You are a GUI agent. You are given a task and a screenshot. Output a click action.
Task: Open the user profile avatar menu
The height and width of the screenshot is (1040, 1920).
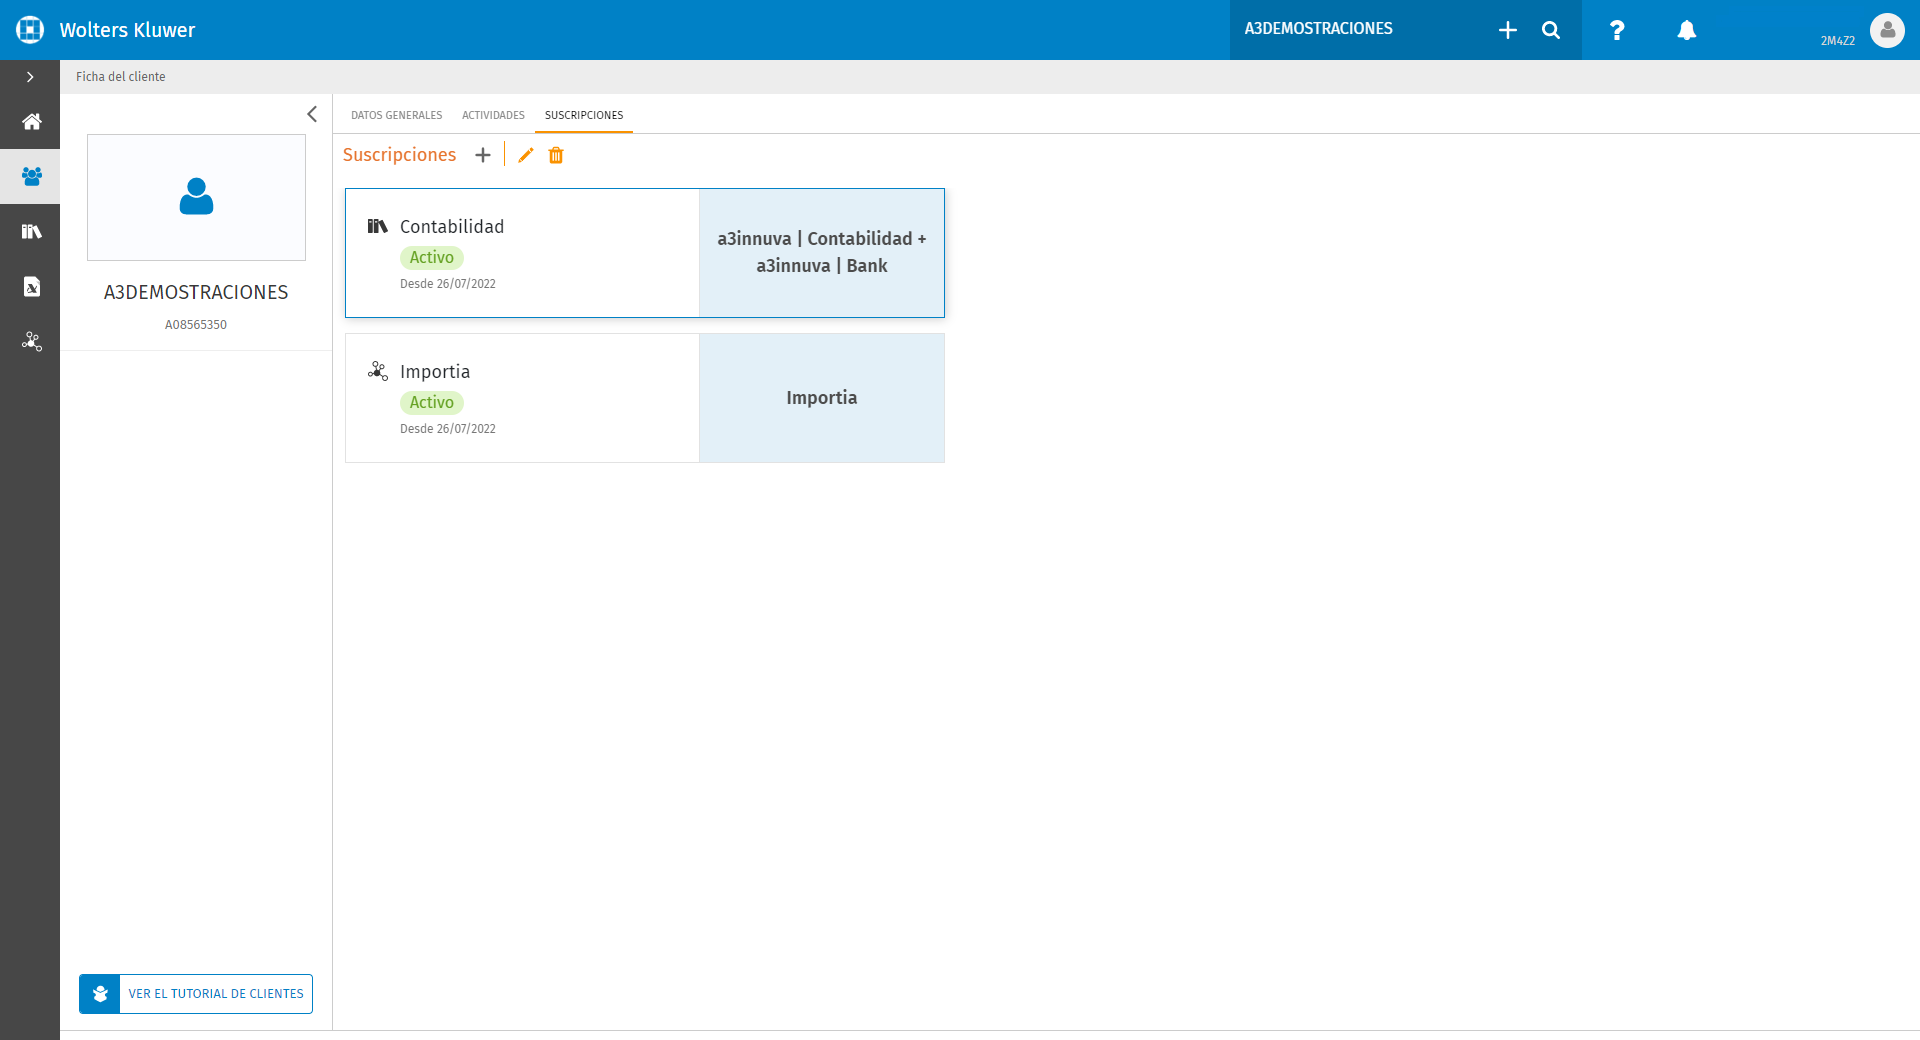point(1887,30)
